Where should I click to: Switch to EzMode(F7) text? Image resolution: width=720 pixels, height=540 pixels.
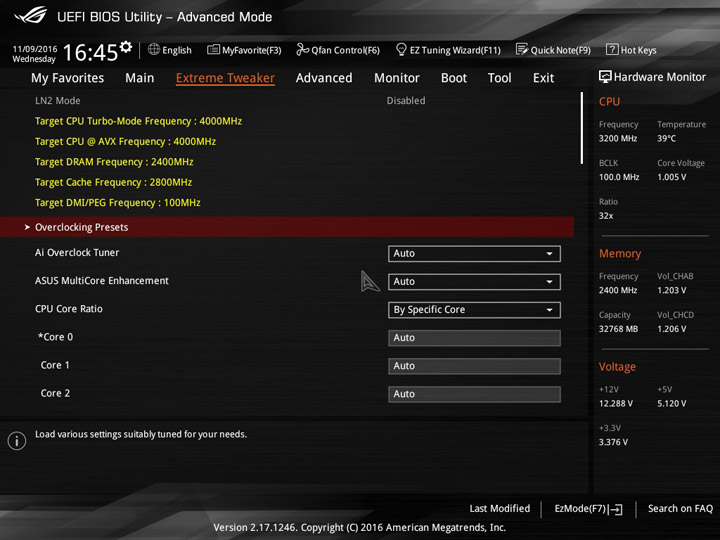tap(580, 509)
